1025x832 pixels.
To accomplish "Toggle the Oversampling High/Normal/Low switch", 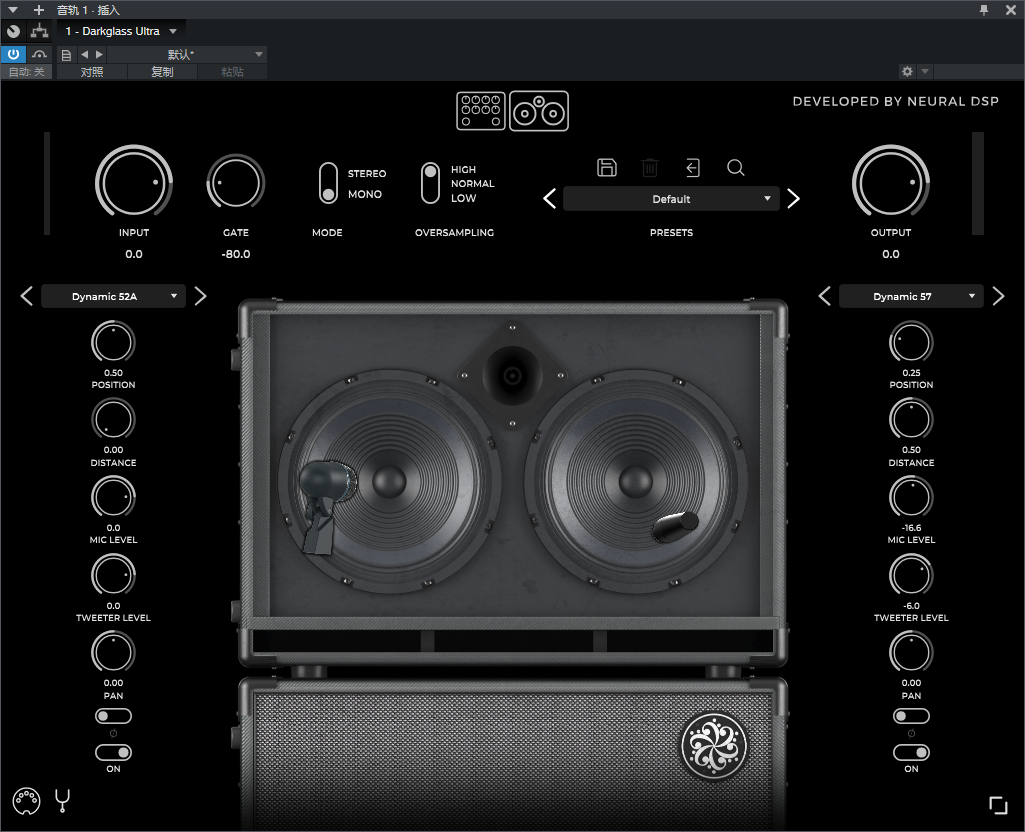I will coord(430,183).
